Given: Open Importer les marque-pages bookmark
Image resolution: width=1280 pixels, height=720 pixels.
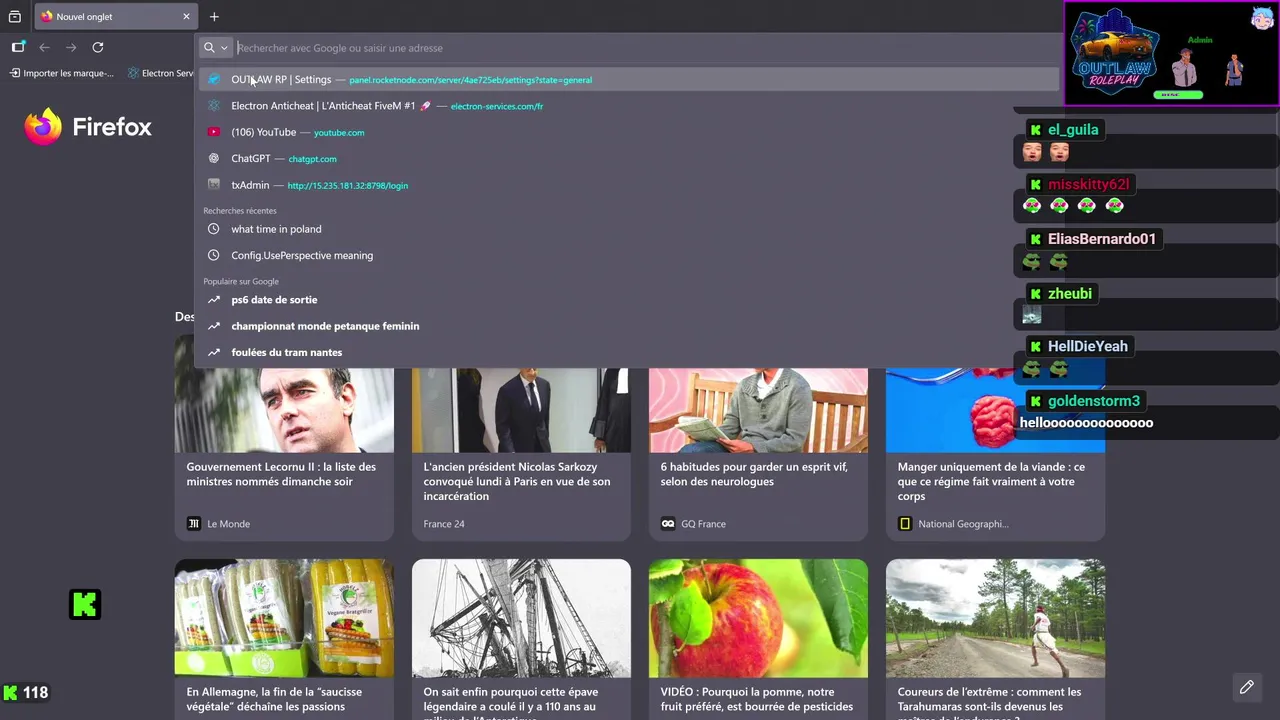Looking at the screenshot, I should (62, 73).
